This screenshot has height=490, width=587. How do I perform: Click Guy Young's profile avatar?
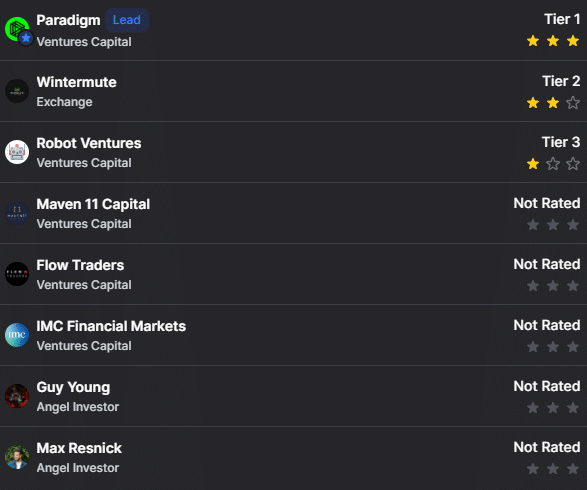(x=17, y=396)
